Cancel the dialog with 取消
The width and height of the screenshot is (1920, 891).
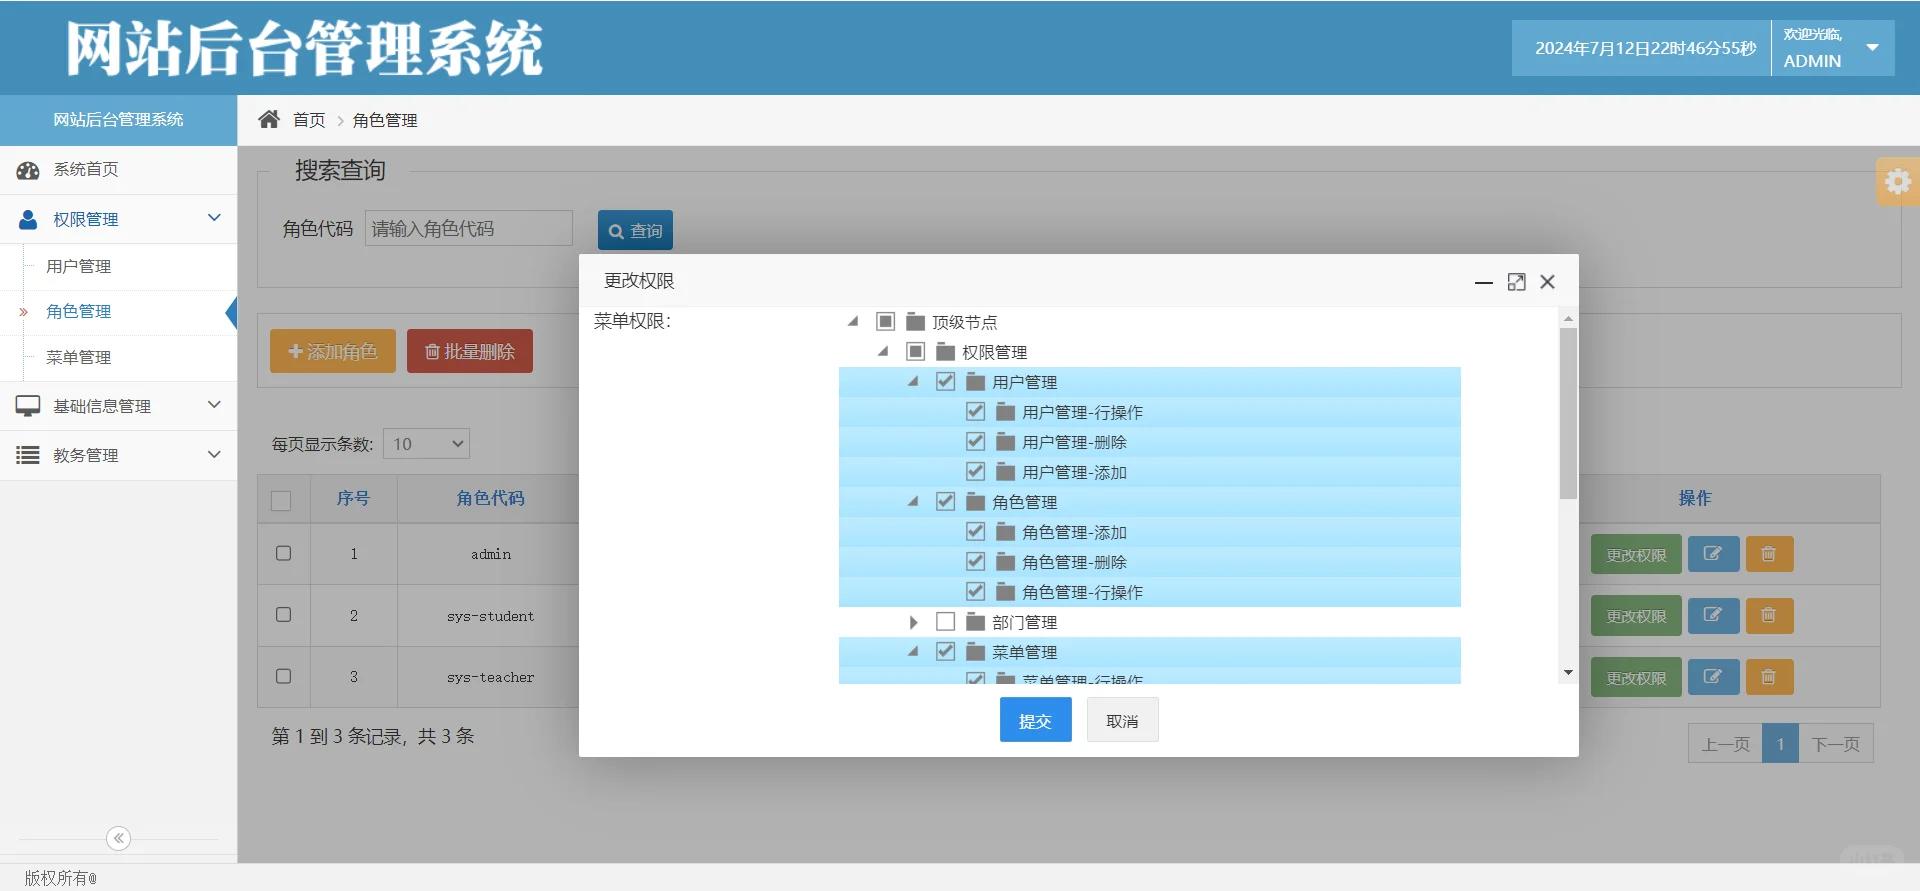click(1122, 720)
